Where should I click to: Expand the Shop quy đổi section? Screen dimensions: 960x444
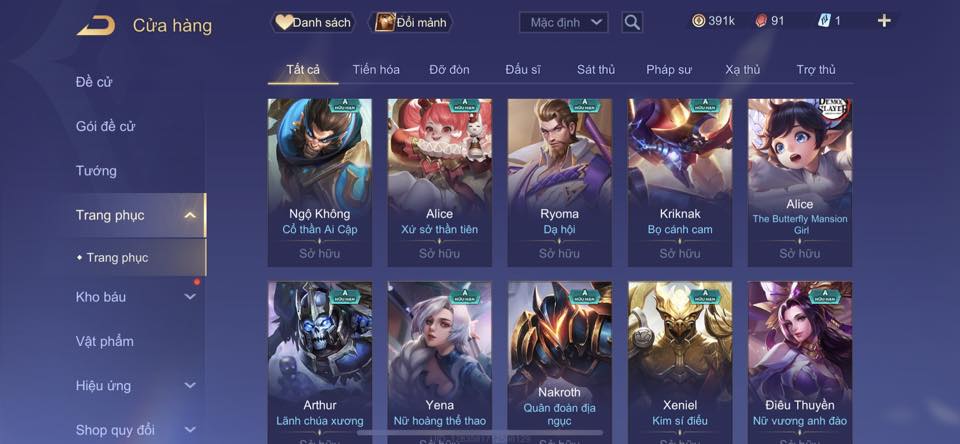[190, 429]
